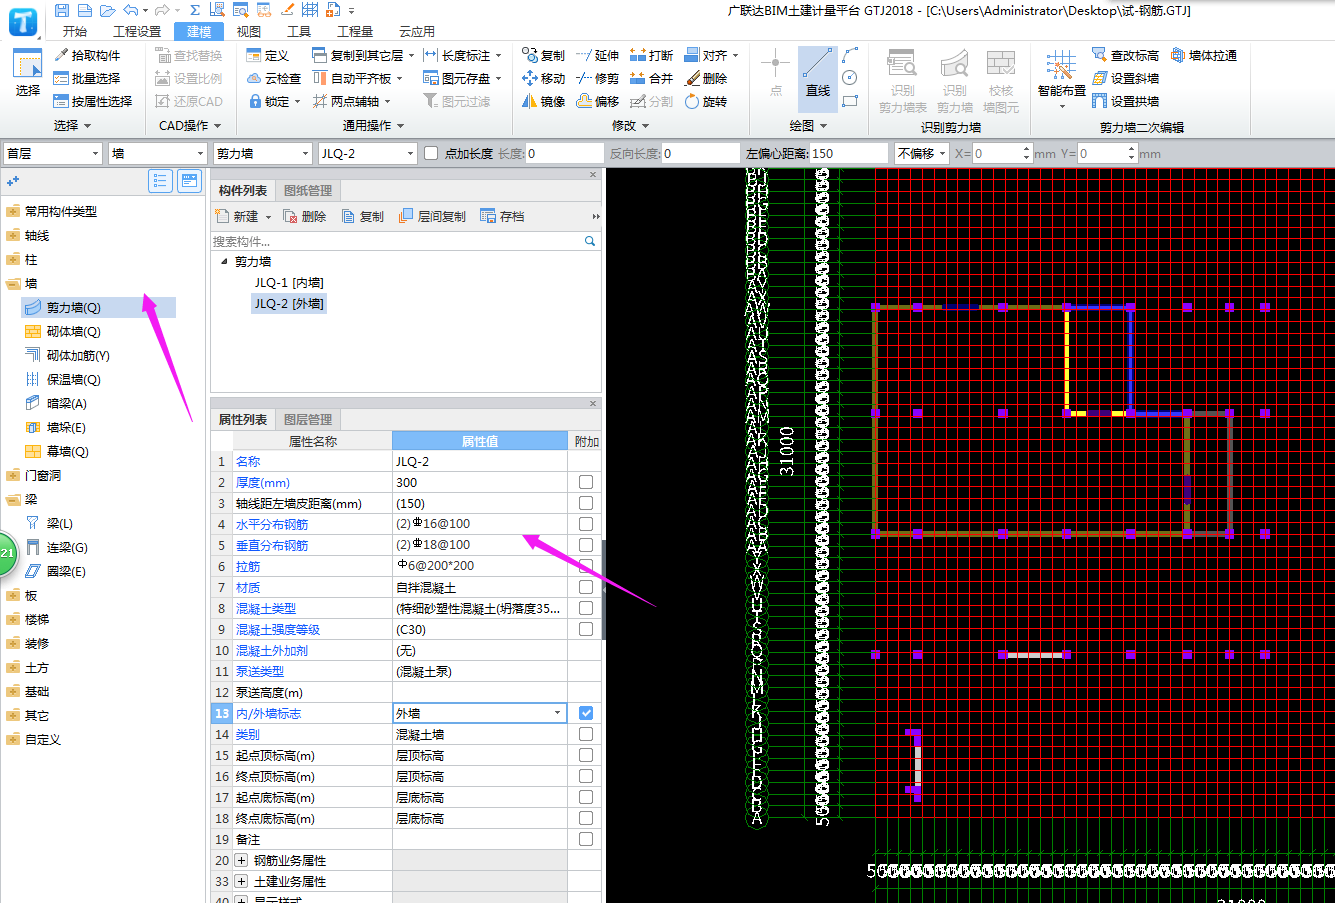Select JLQ-1 [内墙] in component list
This screenshot has width=1335, height=903.
tap(289, 283)
